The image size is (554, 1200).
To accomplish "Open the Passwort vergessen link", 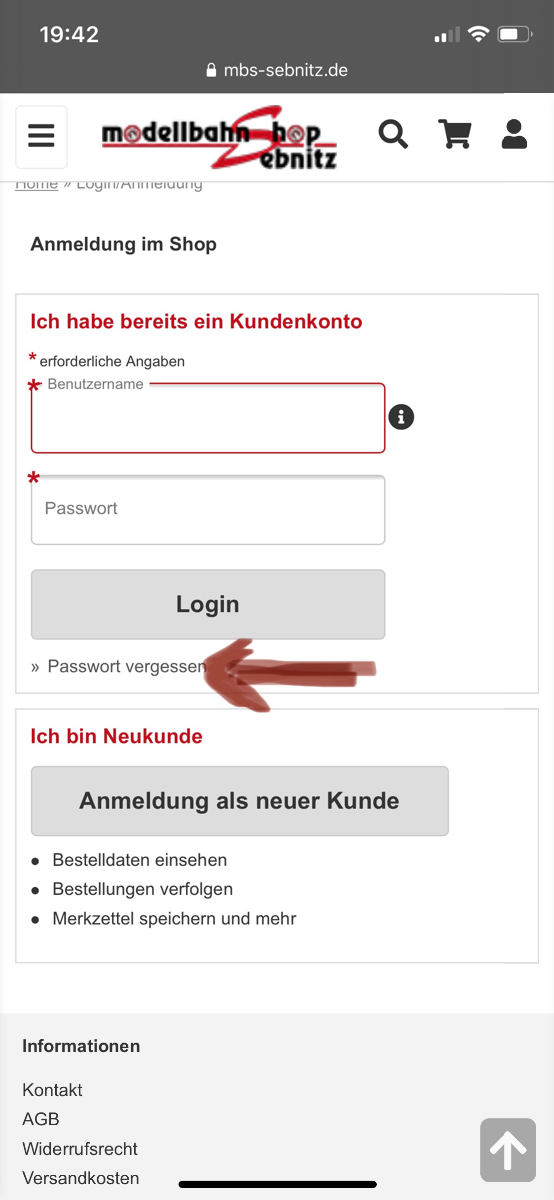I will point(126,666).
